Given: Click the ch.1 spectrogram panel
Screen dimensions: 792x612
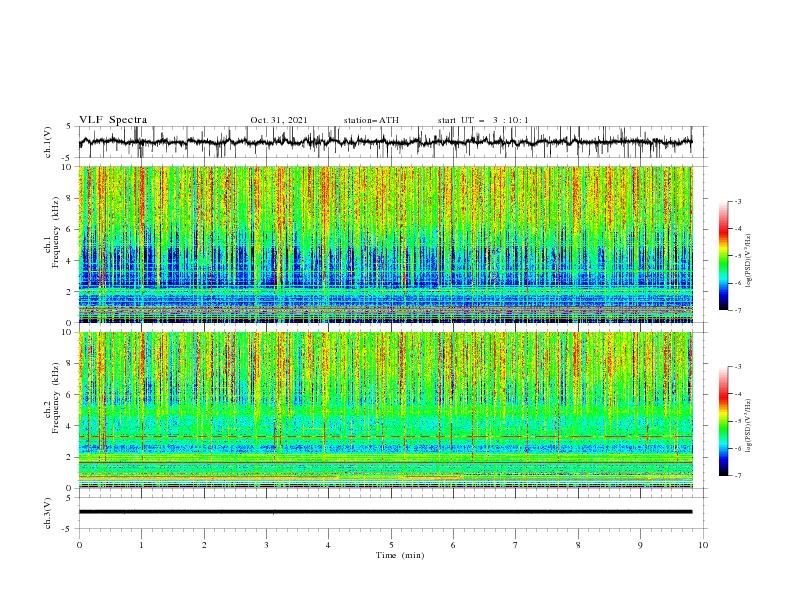Looking at the screenshot, I should click(385, 244).
